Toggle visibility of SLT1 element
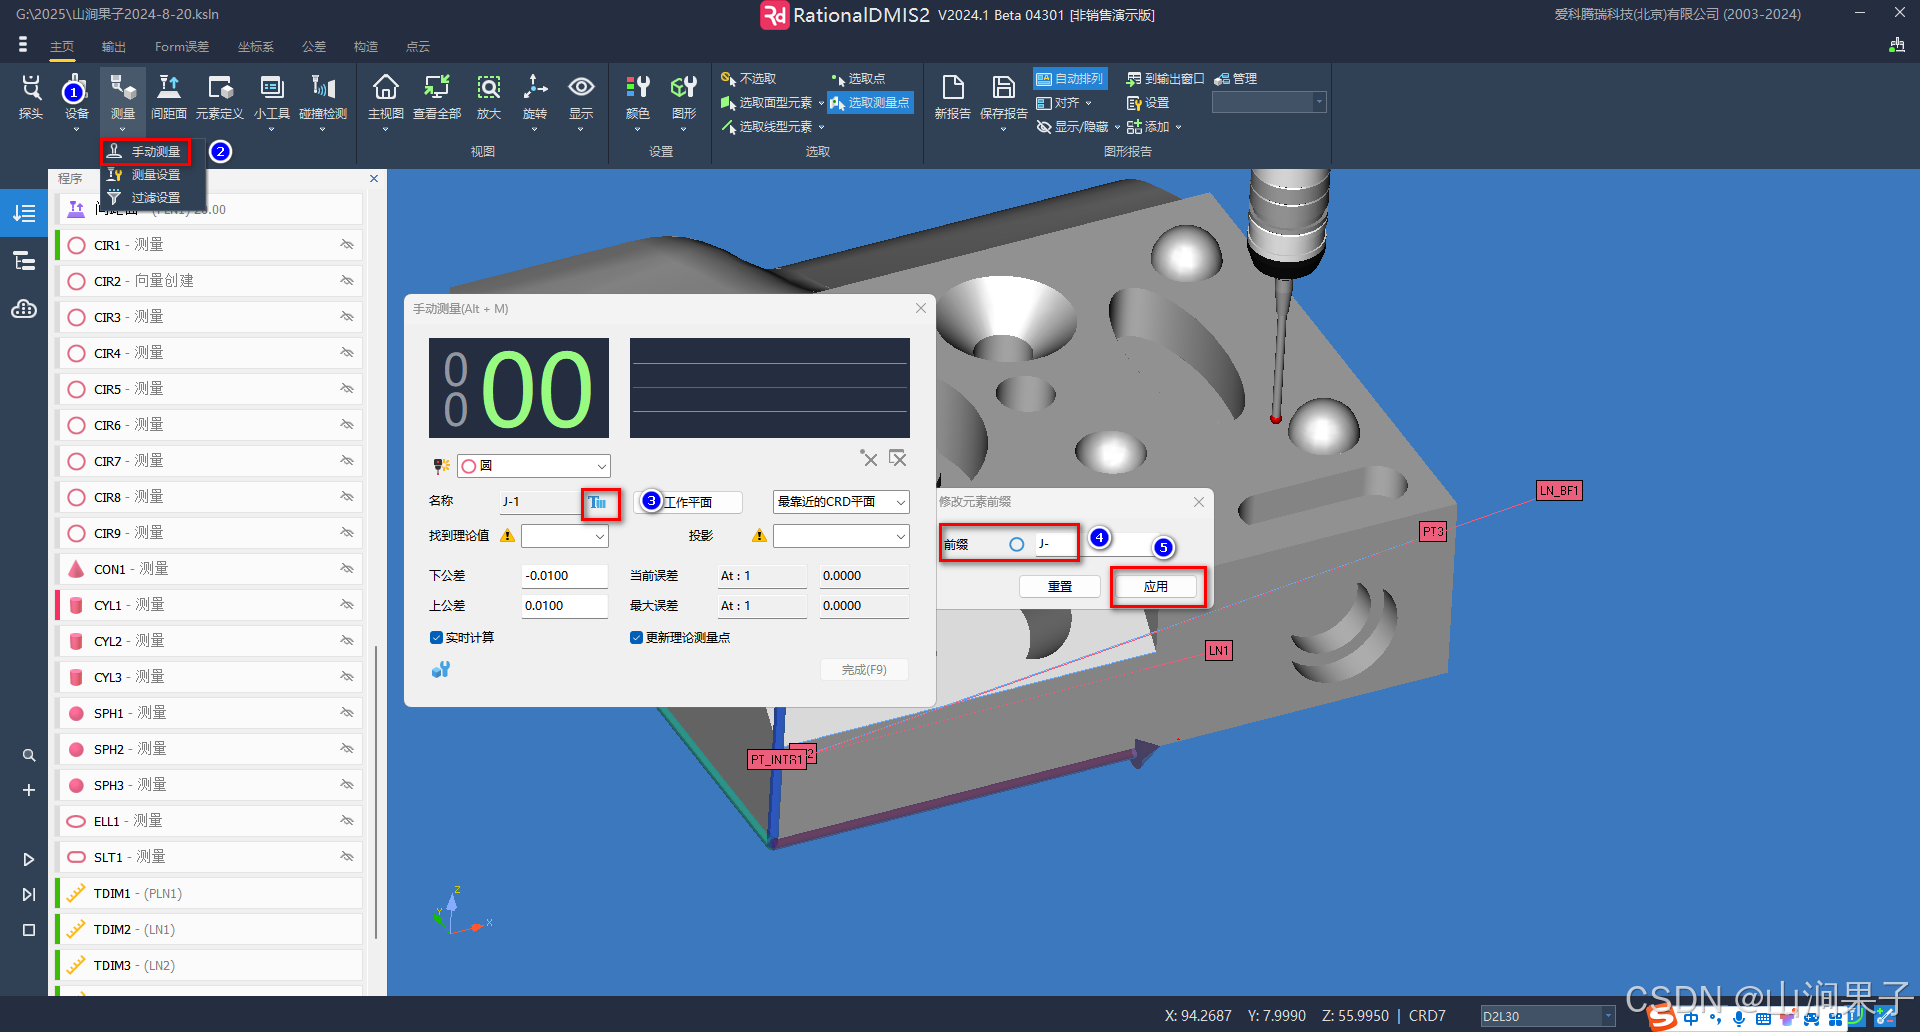The width and height of the screenshot is (1920, 1032). [347, 857]
